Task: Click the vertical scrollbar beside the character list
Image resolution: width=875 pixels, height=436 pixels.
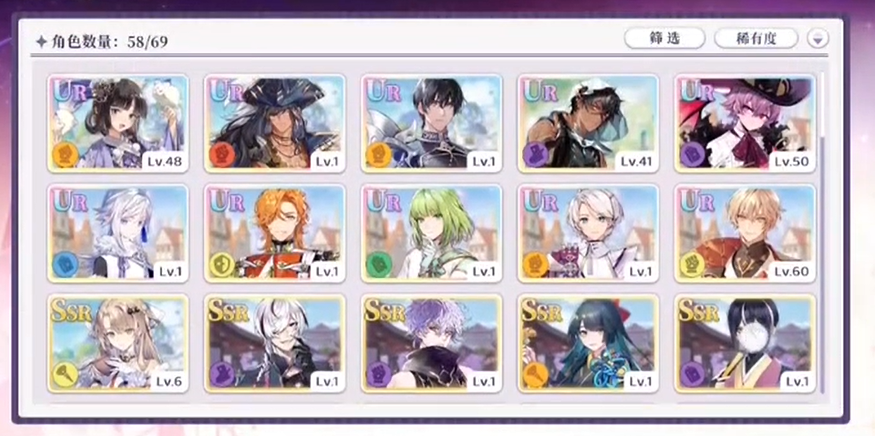Action: 823,234
